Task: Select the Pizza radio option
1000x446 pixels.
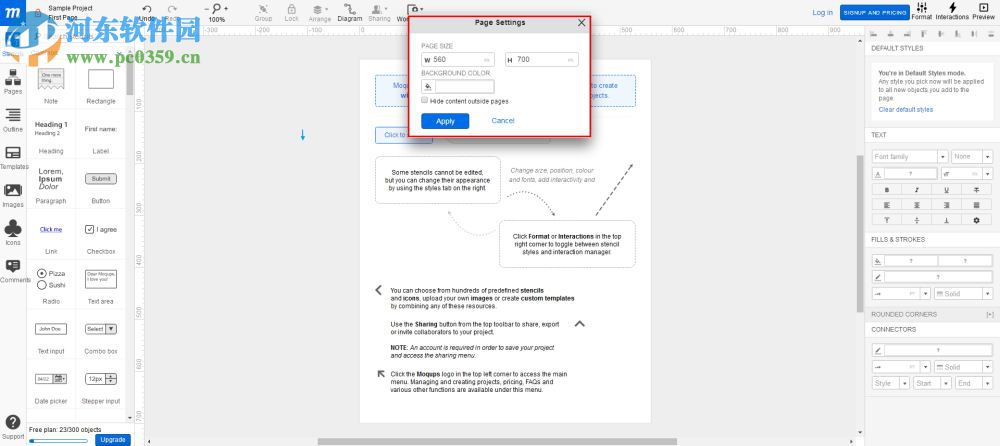Action: 42,273
